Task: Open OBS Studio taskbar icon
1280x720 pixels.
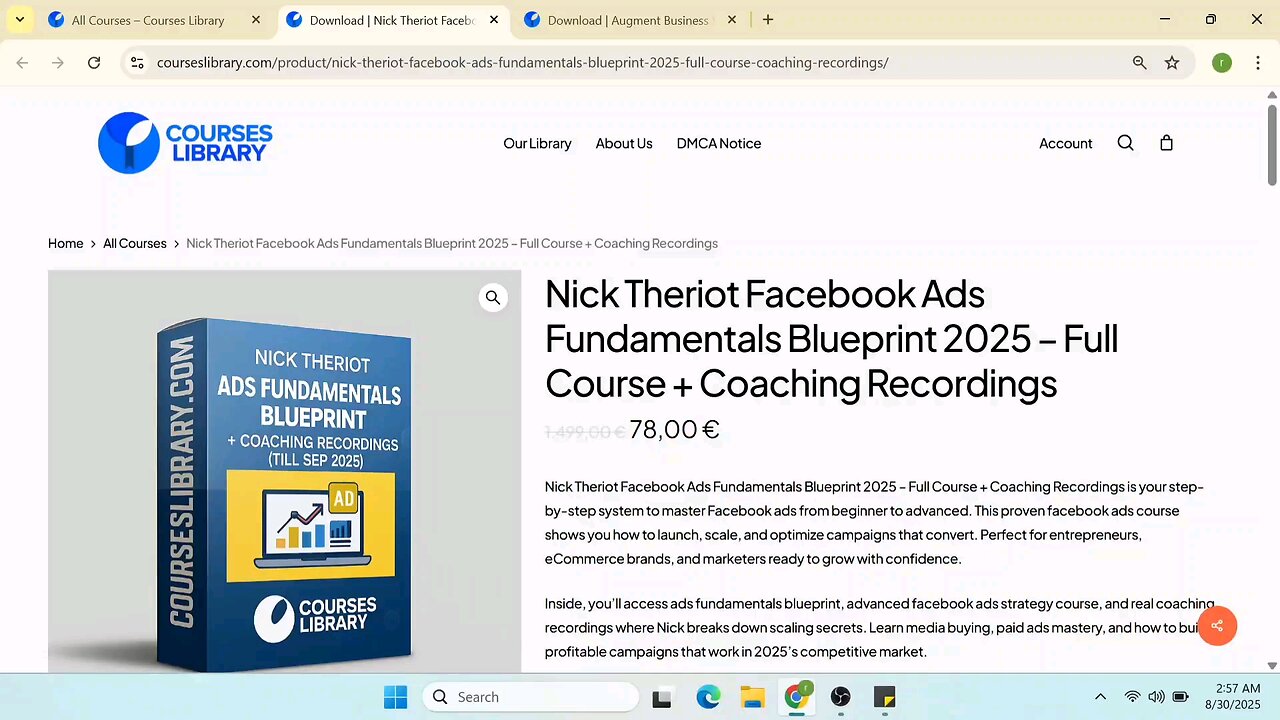Action: pos(841,697)
